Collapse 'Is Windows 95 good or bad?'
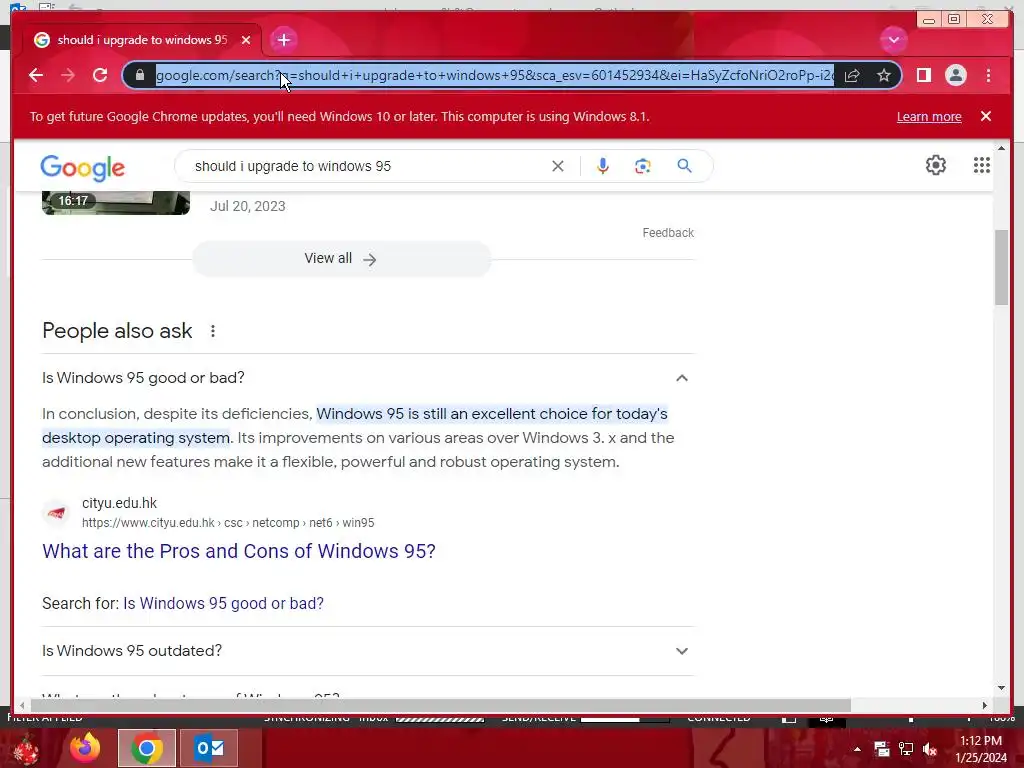 pyautogui.click(x=368, y=377)
